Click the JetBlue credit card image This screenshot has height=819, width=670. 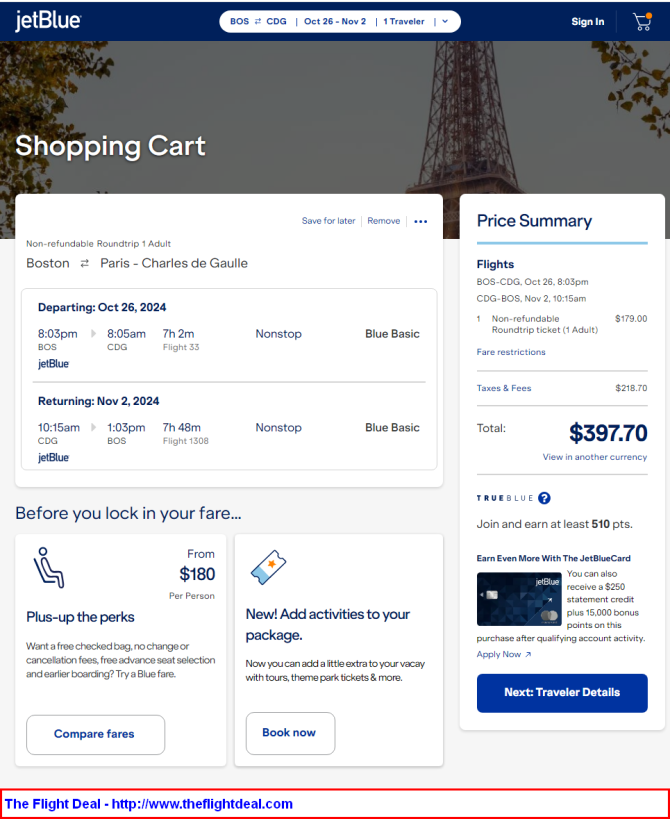click(519, 599)
